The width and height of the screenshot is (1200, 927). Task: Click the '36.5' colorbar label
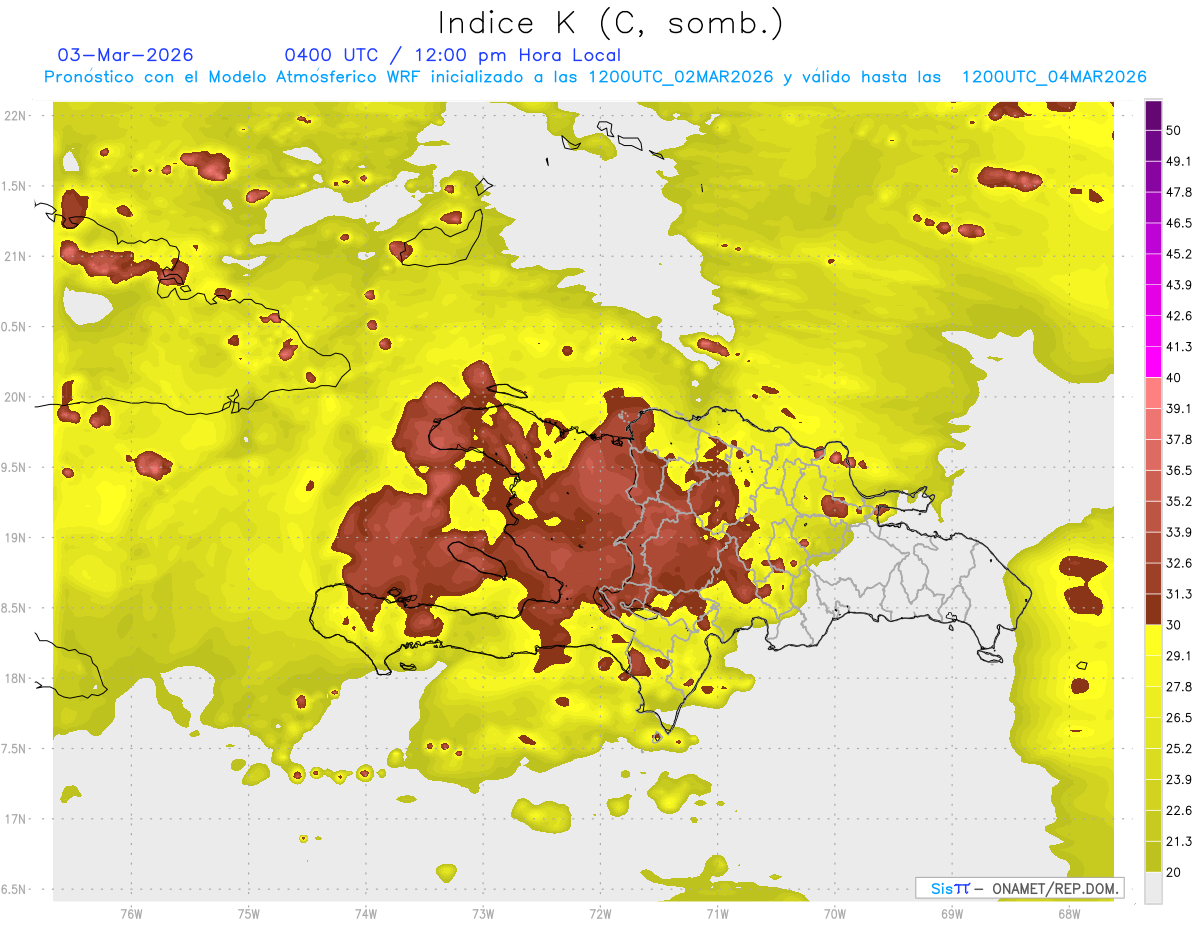1180,470
